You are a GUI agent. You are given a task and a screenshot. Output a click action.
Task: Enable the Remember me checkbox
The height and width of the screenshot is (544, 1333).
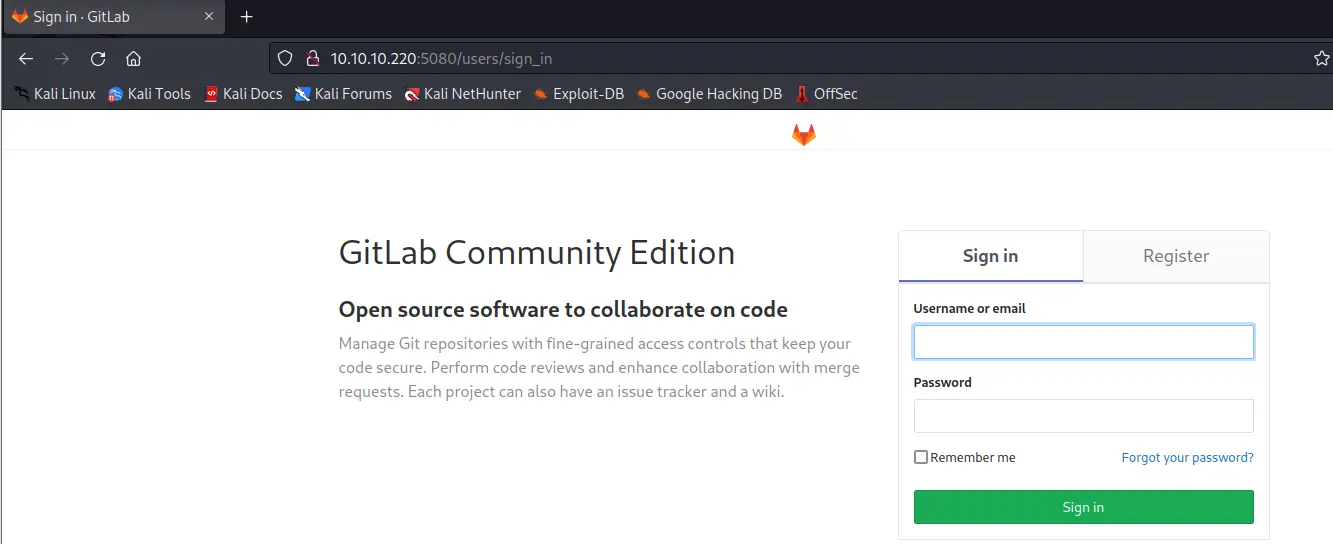click(921, 457)
